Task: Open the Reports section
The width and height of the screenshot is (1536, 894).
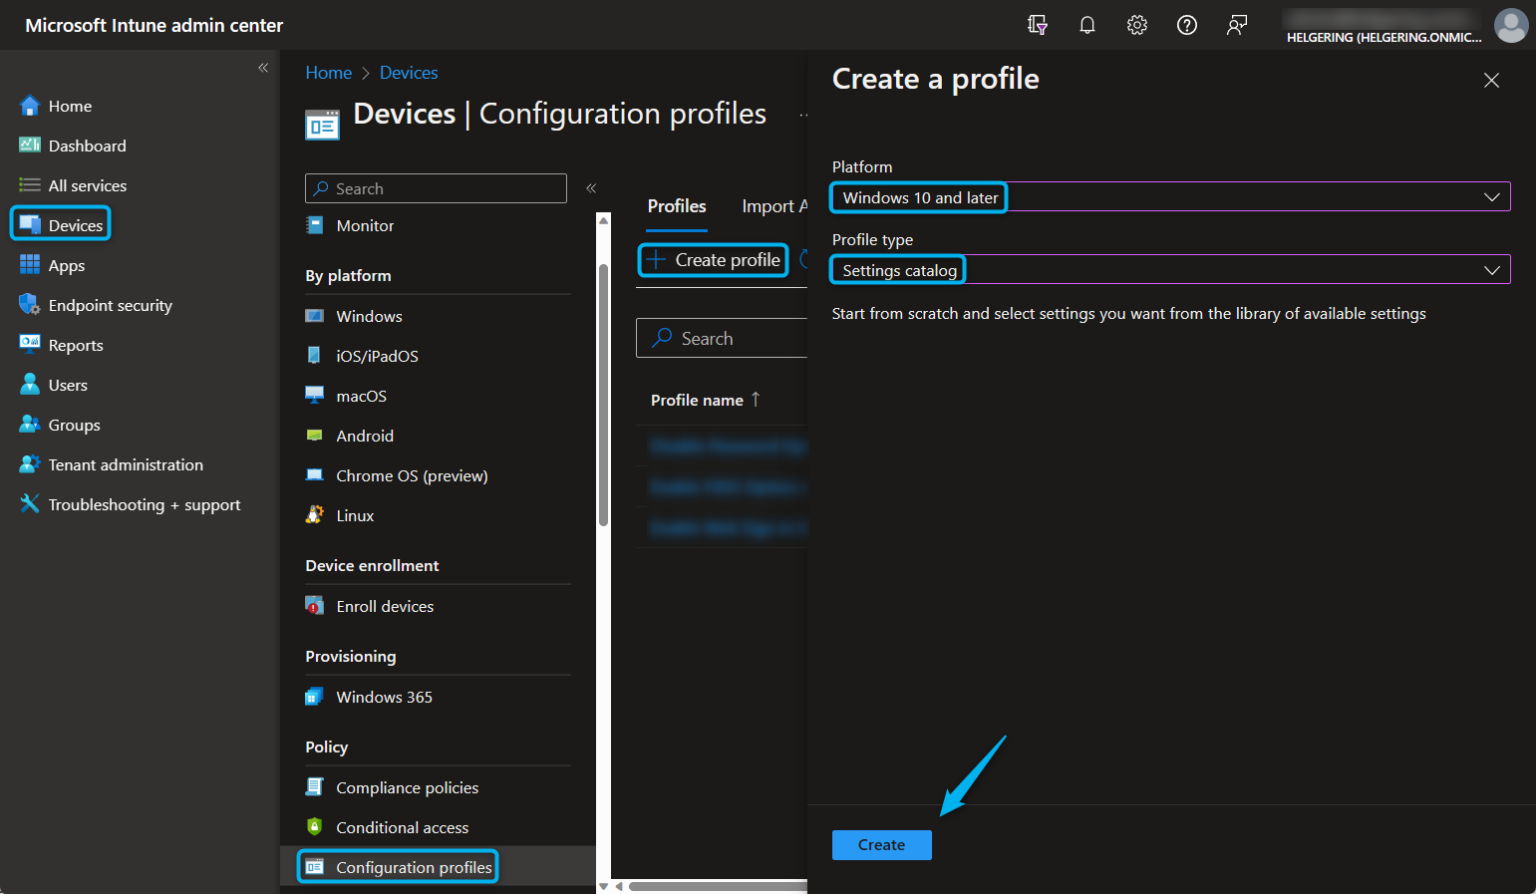Action: tap(75, 345)
